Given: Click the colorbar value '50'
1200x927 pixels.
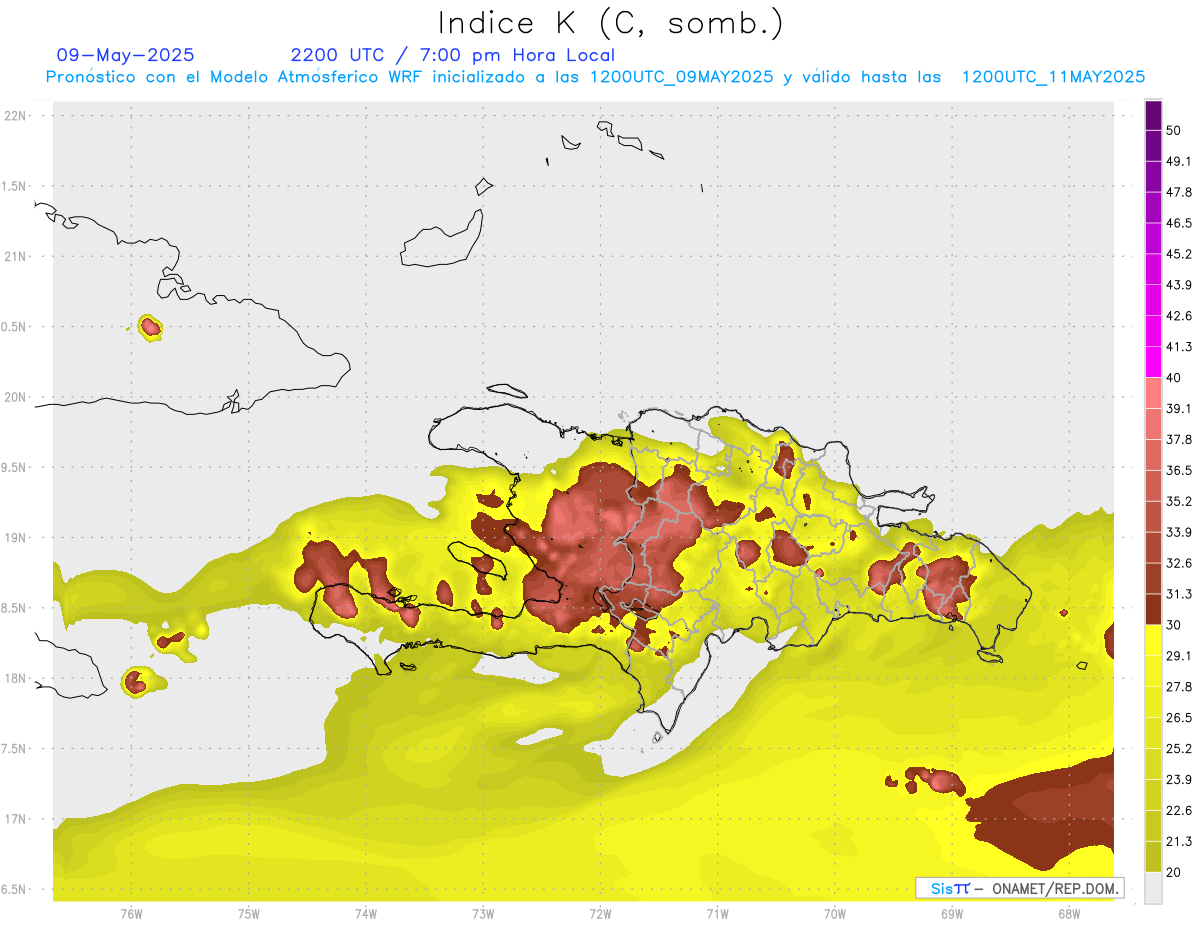Looking at the screenshot, I should point(1174,130).
